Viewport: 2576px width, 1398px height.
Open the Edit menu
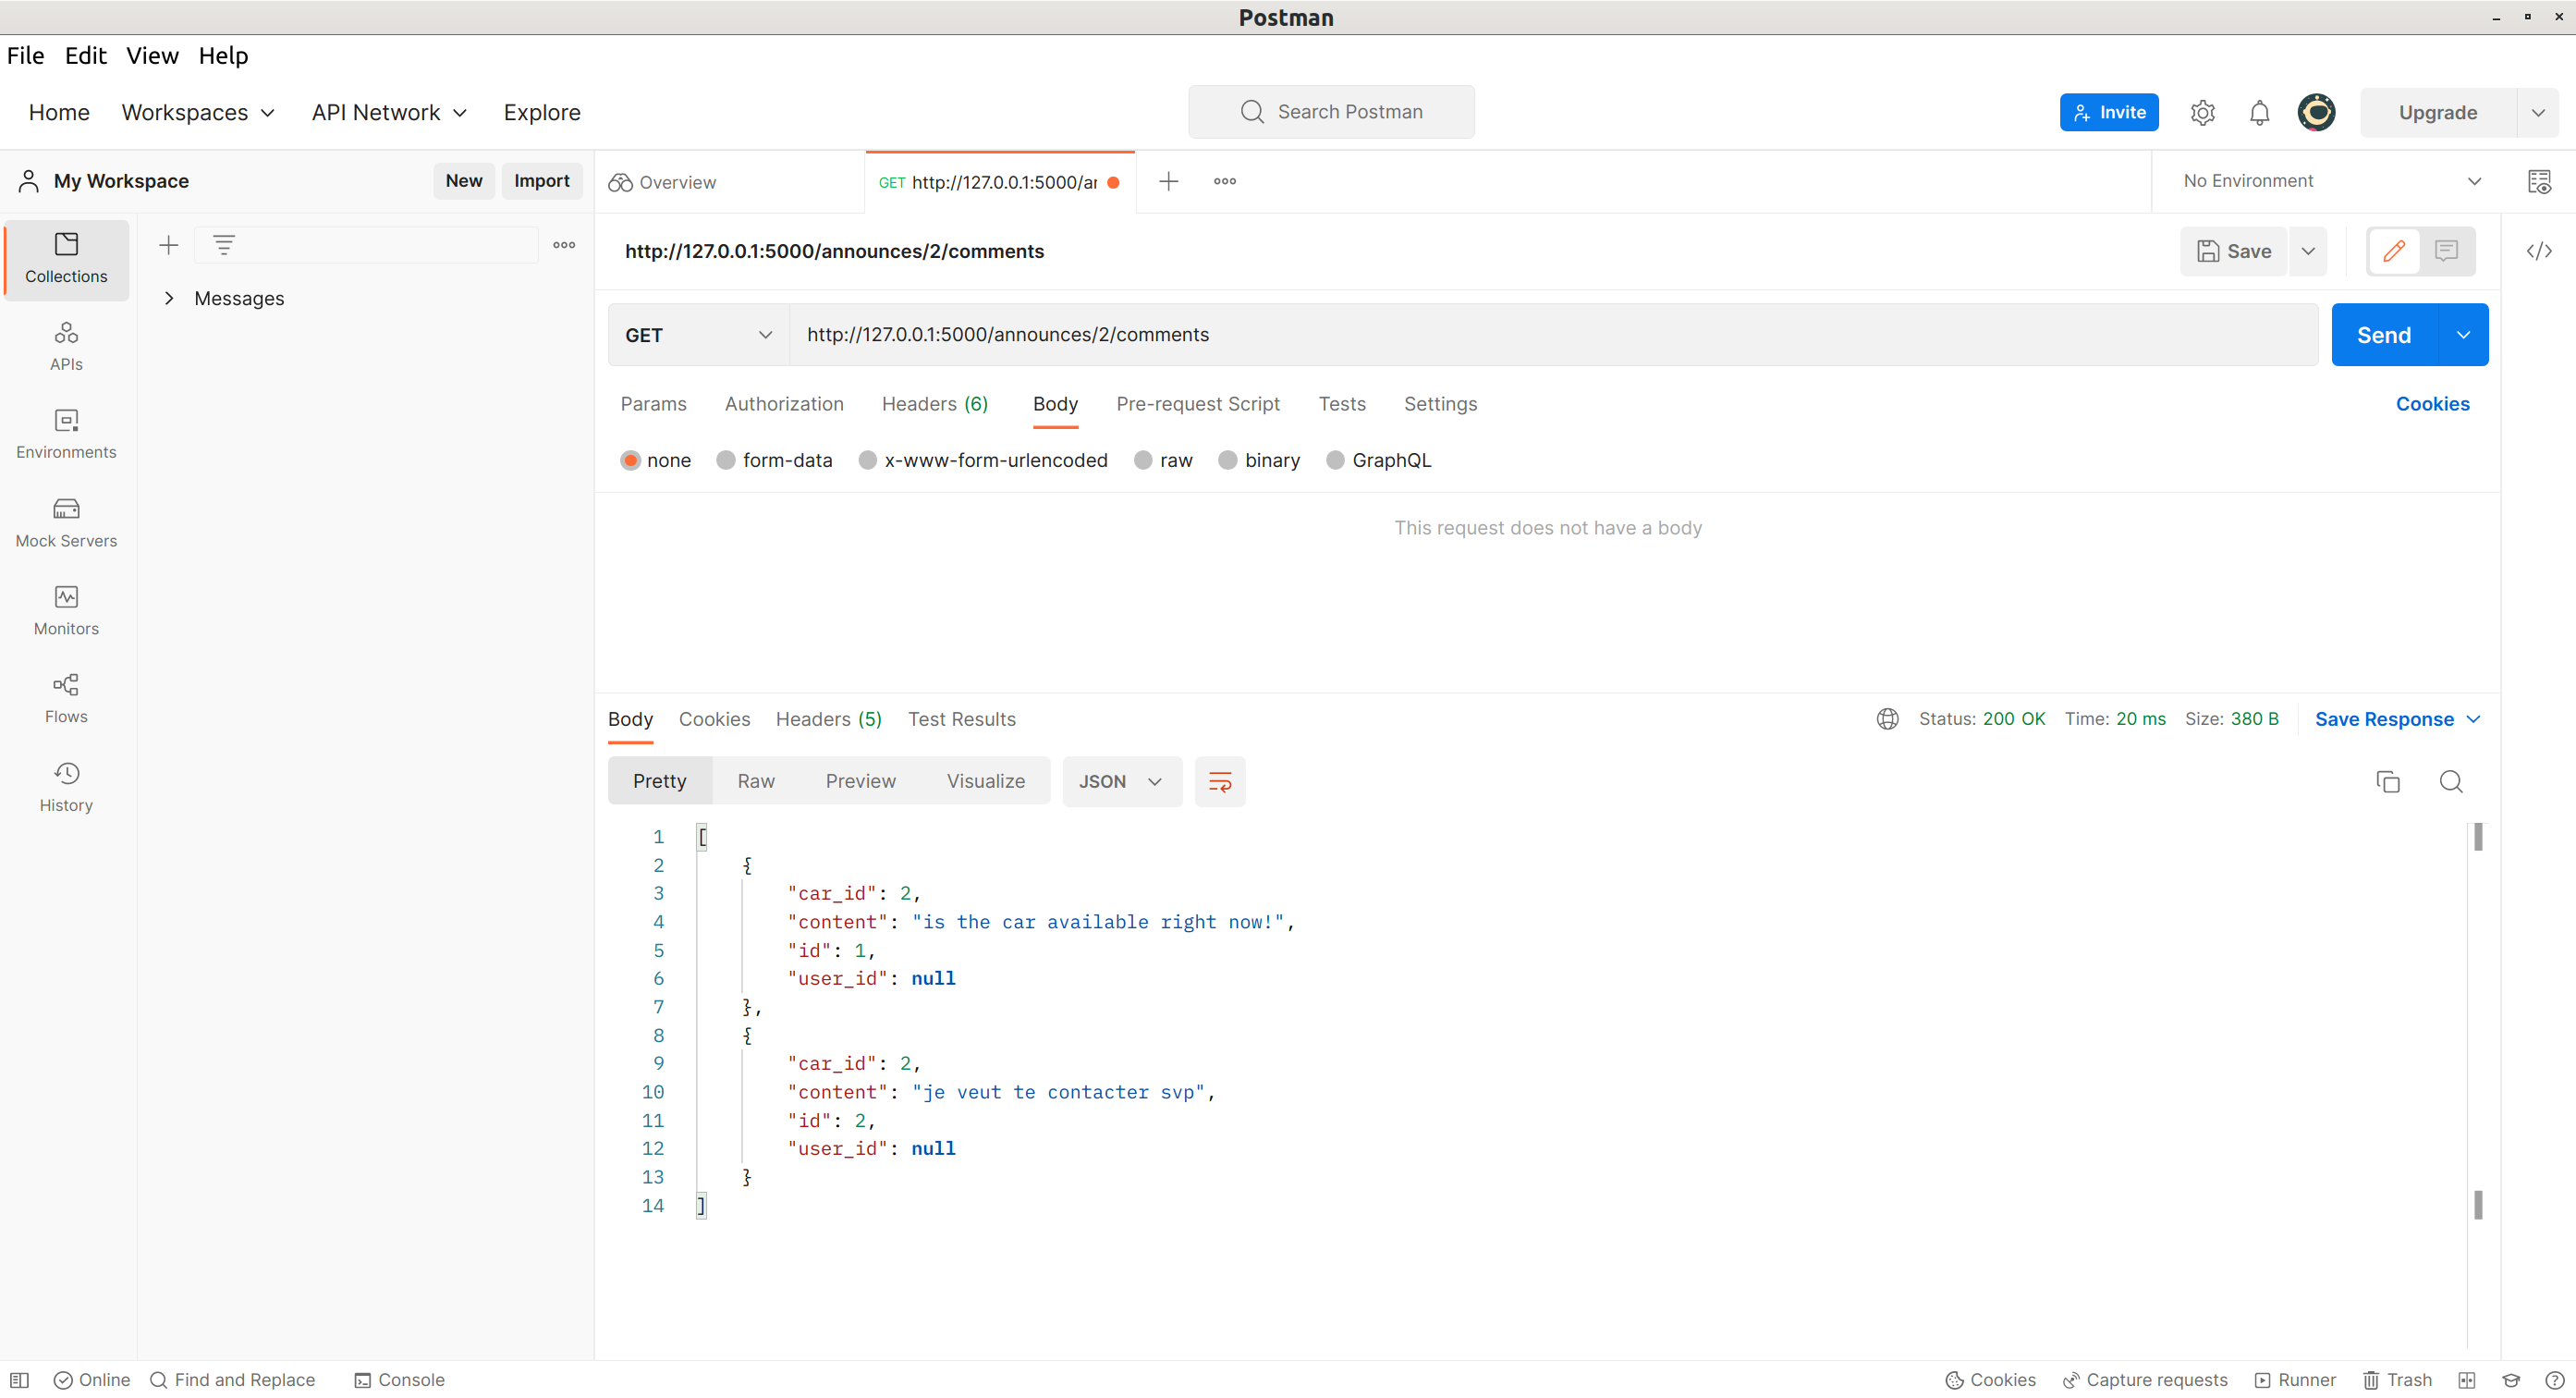pyautogui.click(x=85, y=56)
